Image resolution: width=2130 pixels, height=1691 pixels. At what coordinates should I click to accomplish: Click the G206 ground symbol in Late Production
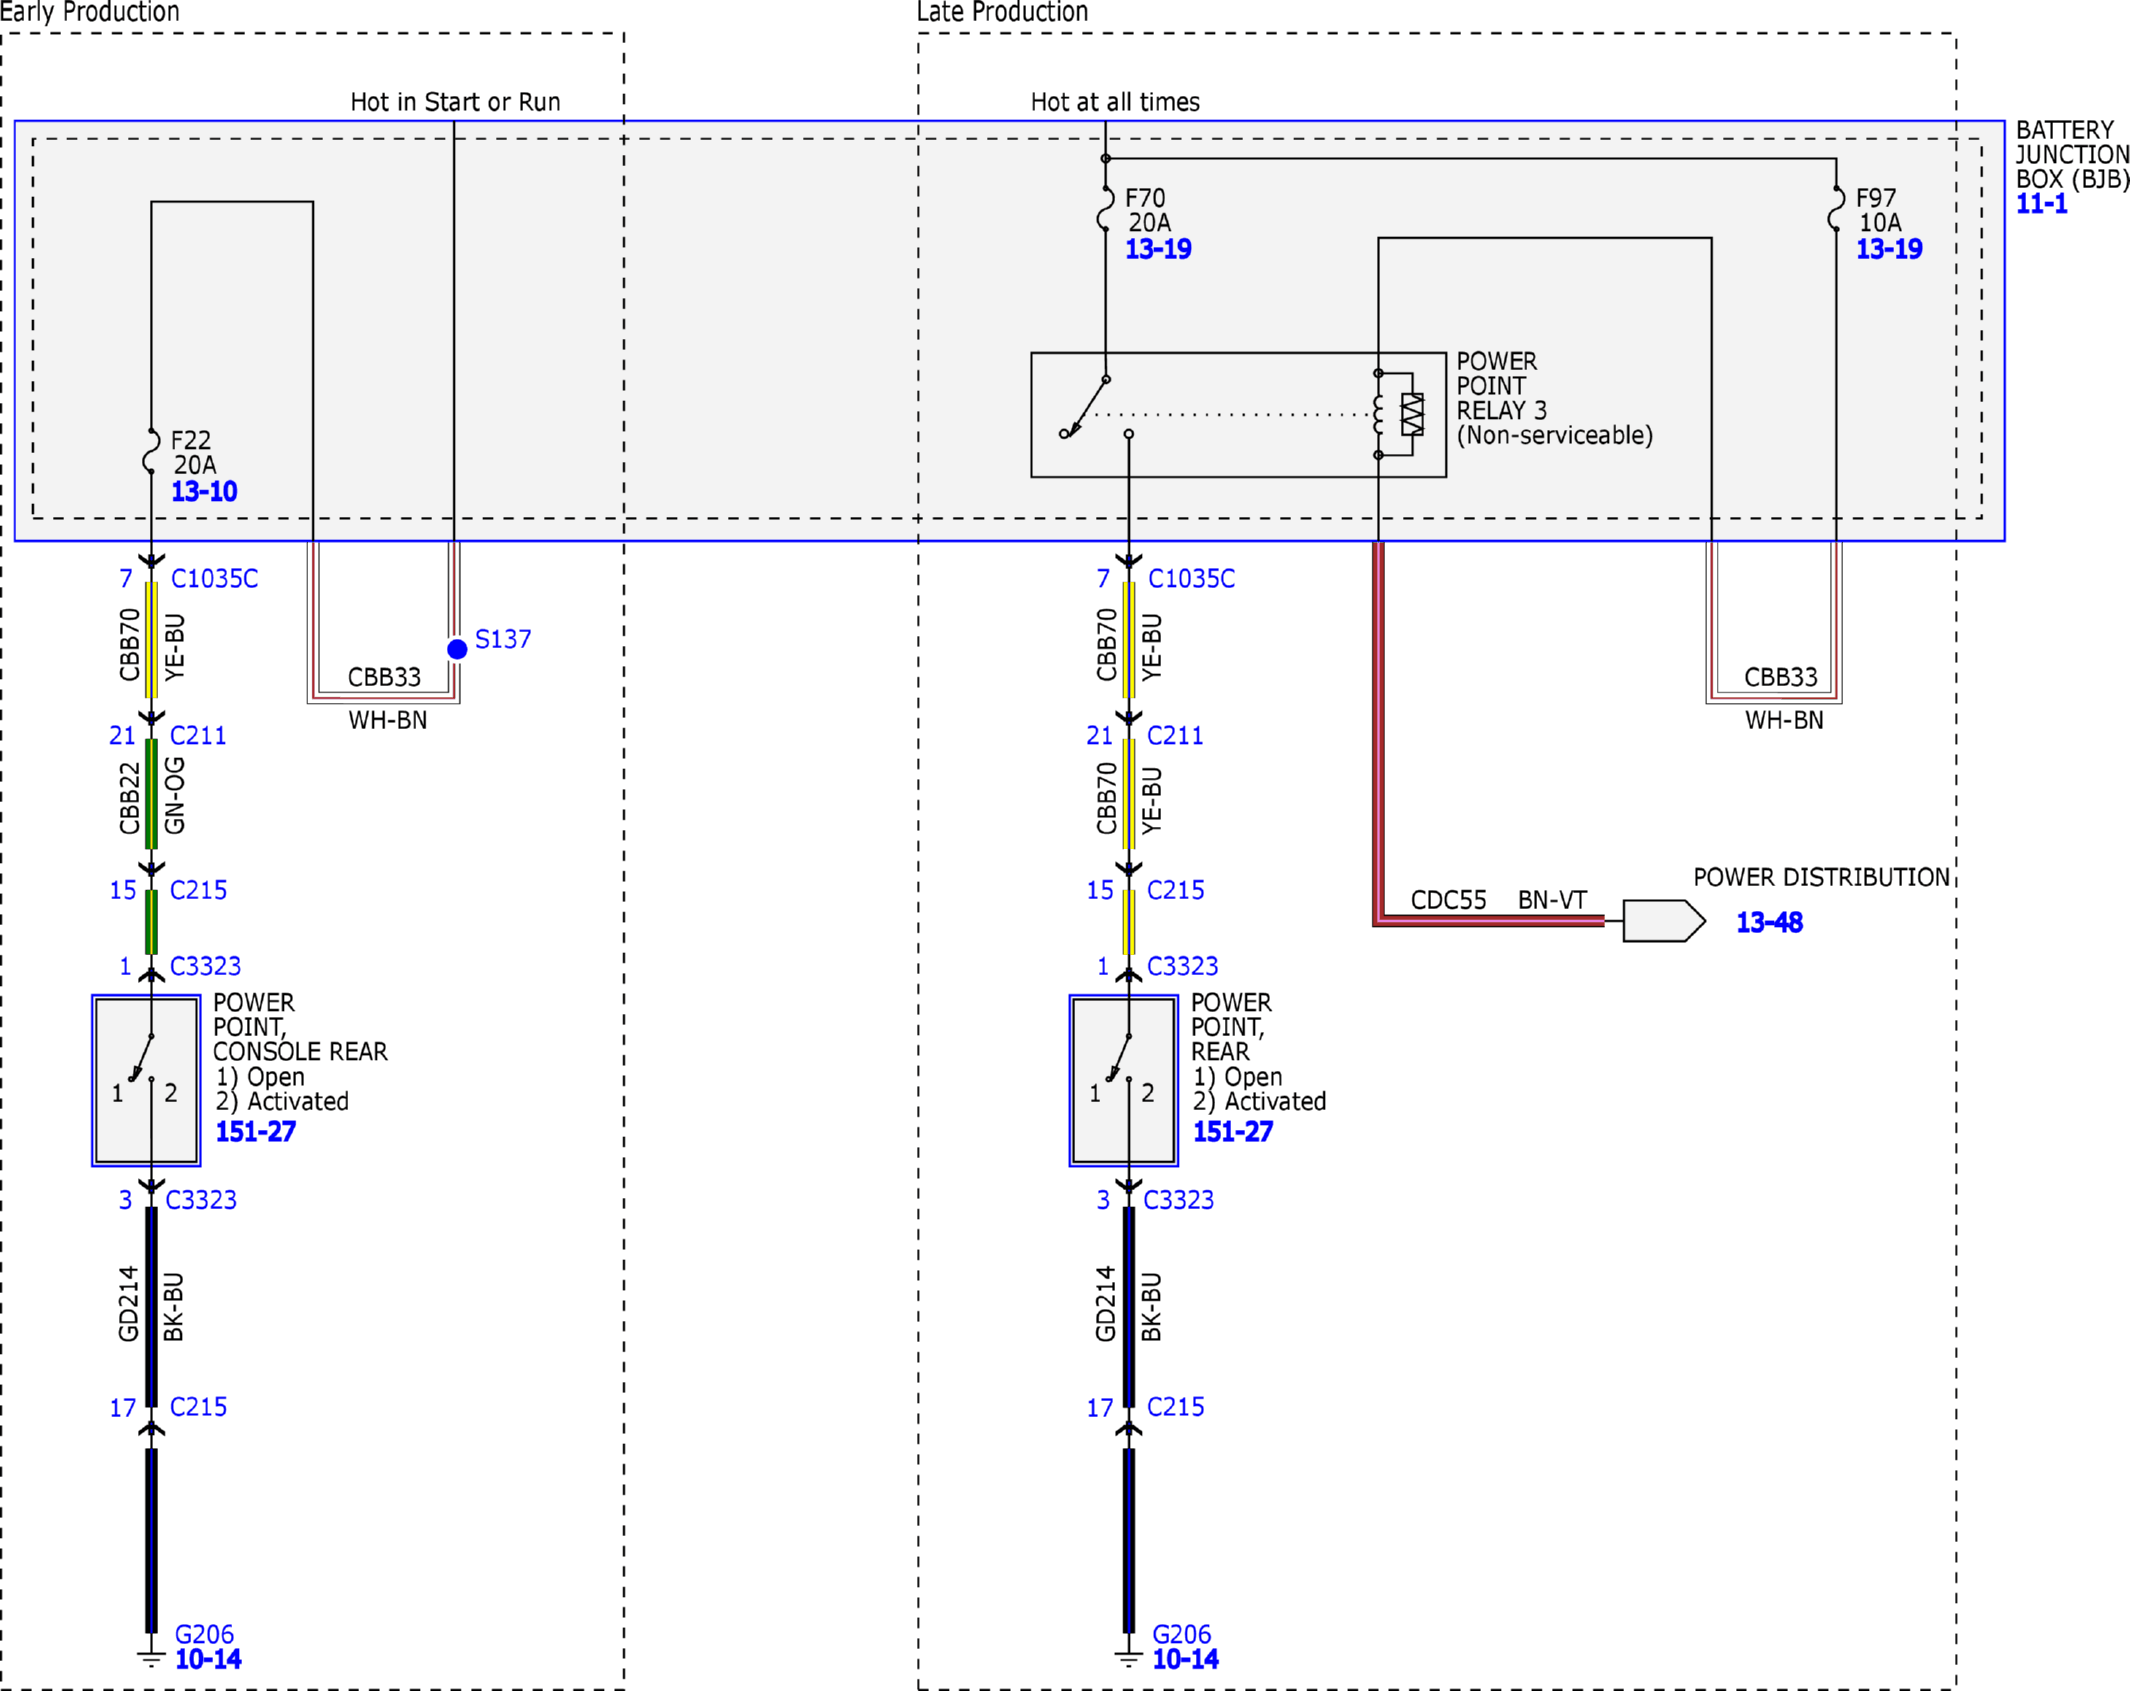pos(1128,1659)
